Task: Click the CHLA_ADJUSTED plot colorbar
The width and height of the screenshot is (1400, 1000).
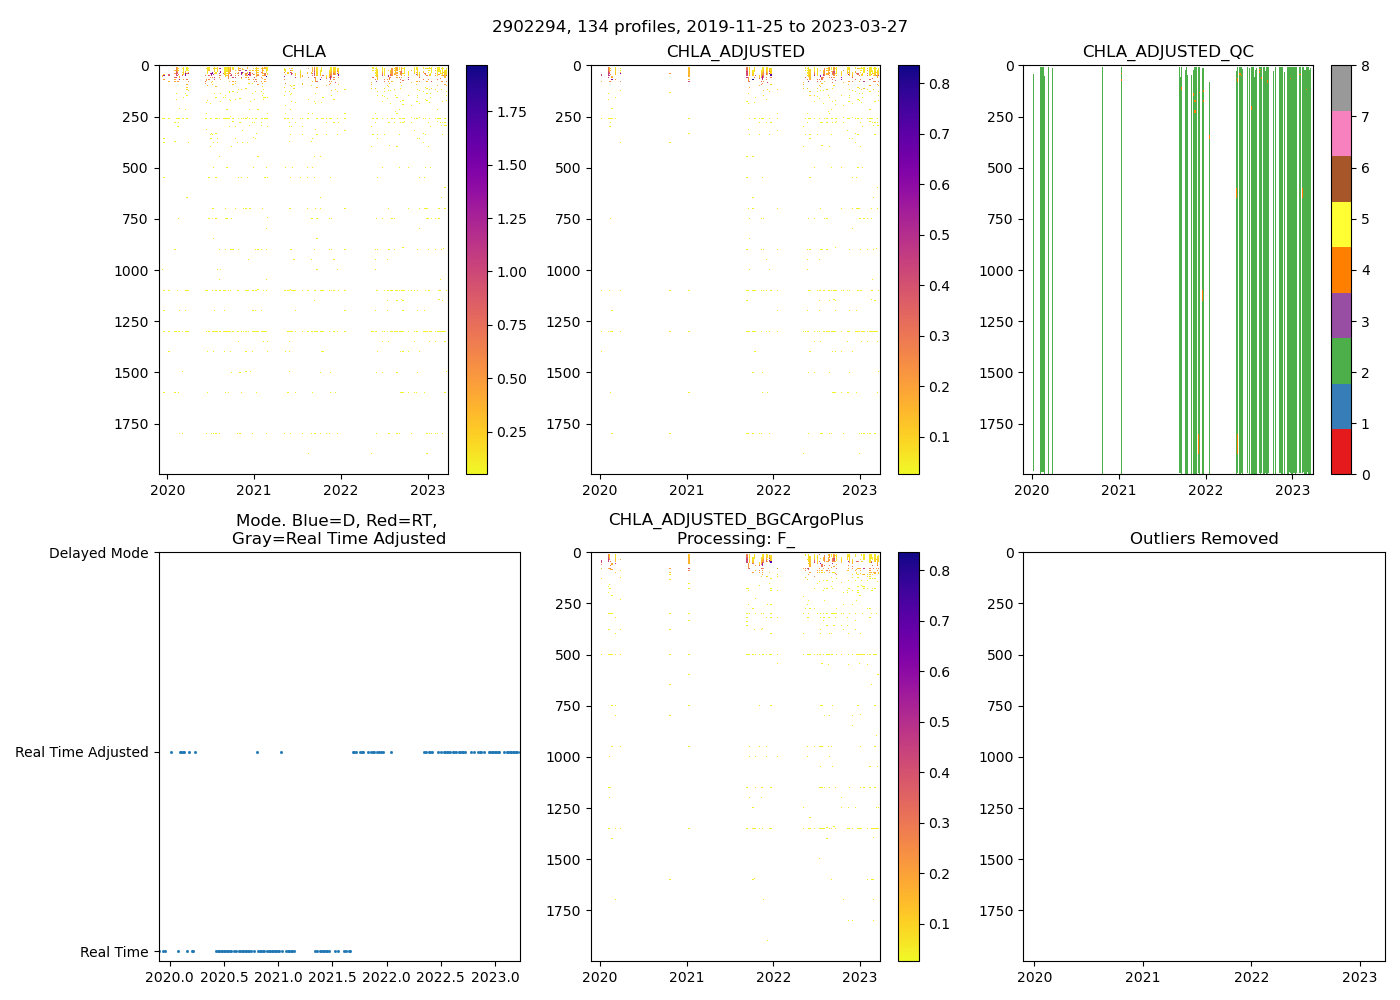Action: [909, 270]
